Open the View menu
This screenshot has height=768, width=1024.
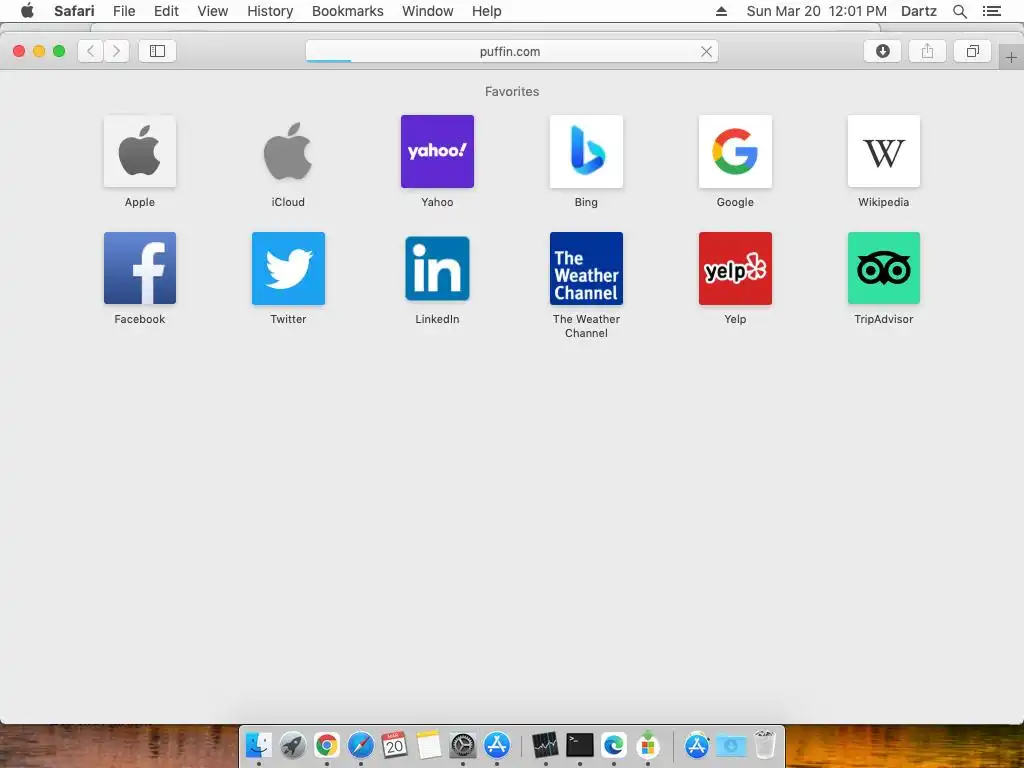coord(213,11)
